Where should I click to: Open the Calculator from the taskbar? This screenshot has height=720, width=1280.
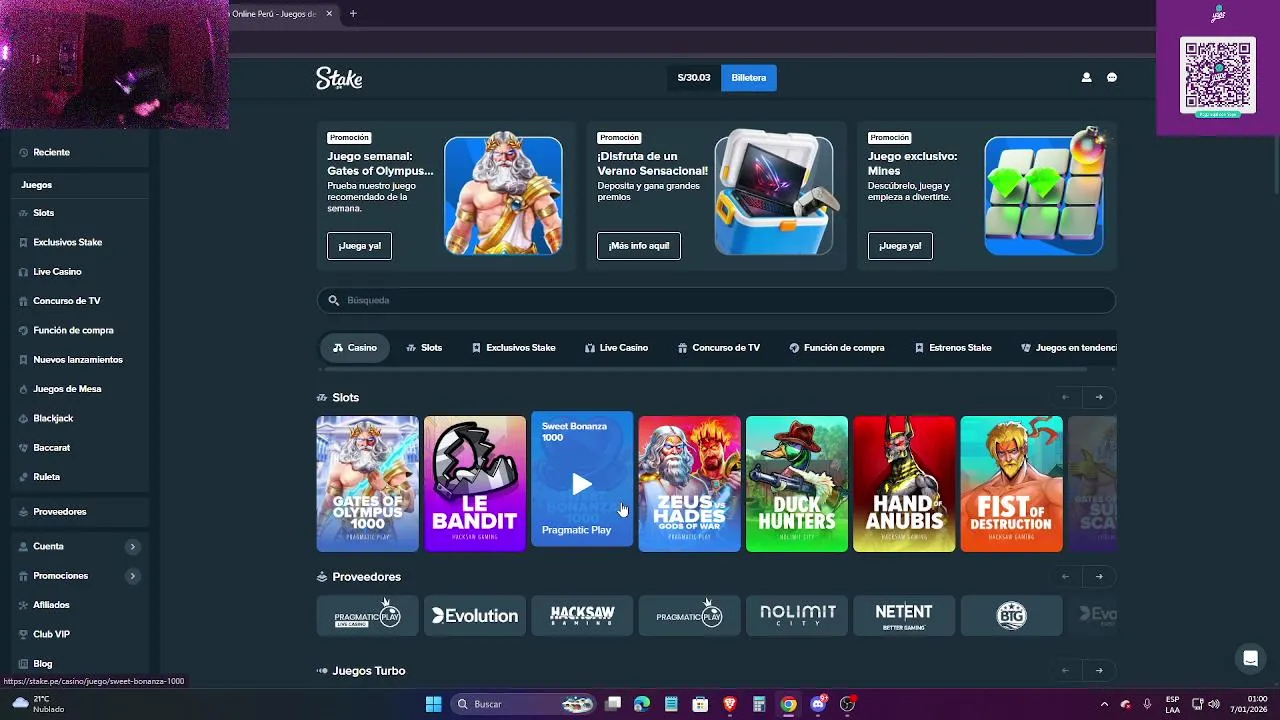(759, 704)
